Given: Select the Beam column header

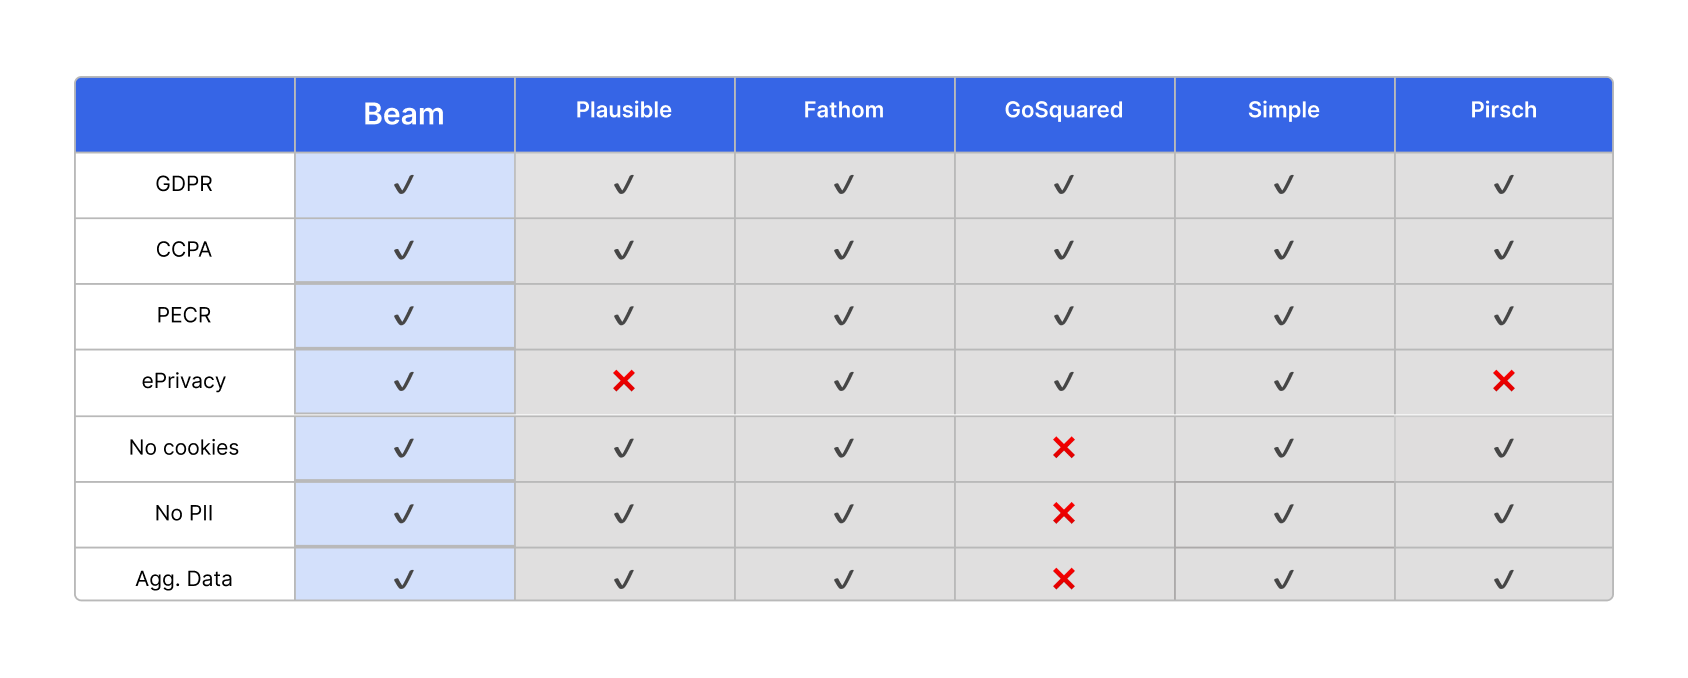Looking at the screenshot, I should tap(404, 114).
